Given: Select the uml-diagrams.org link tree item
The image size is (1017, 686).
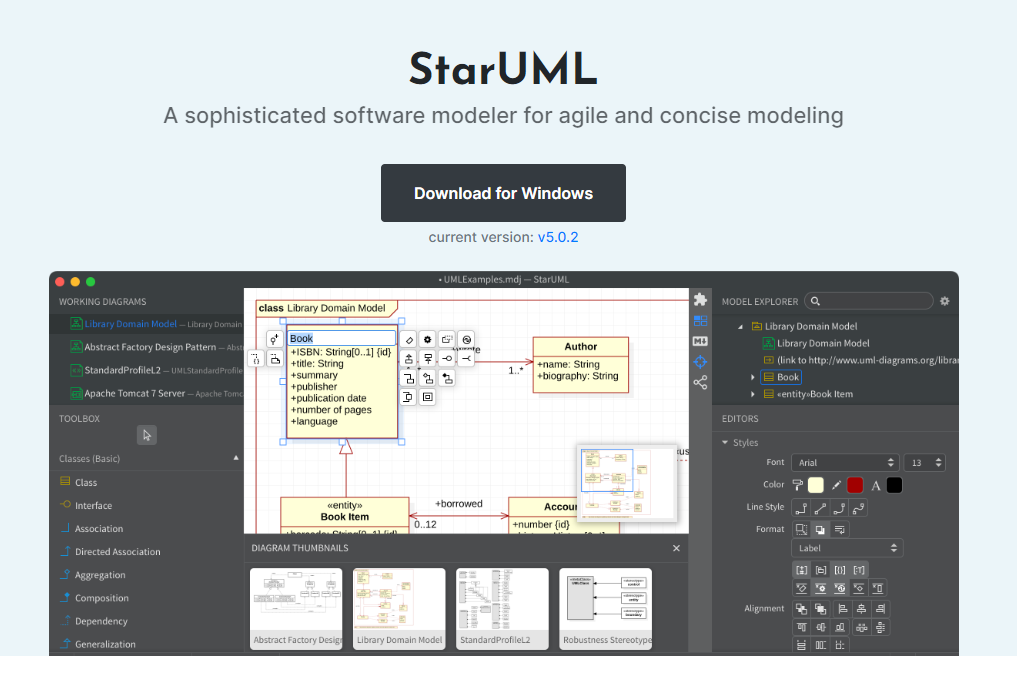Looking at the screenshot, I should point(861,360).
